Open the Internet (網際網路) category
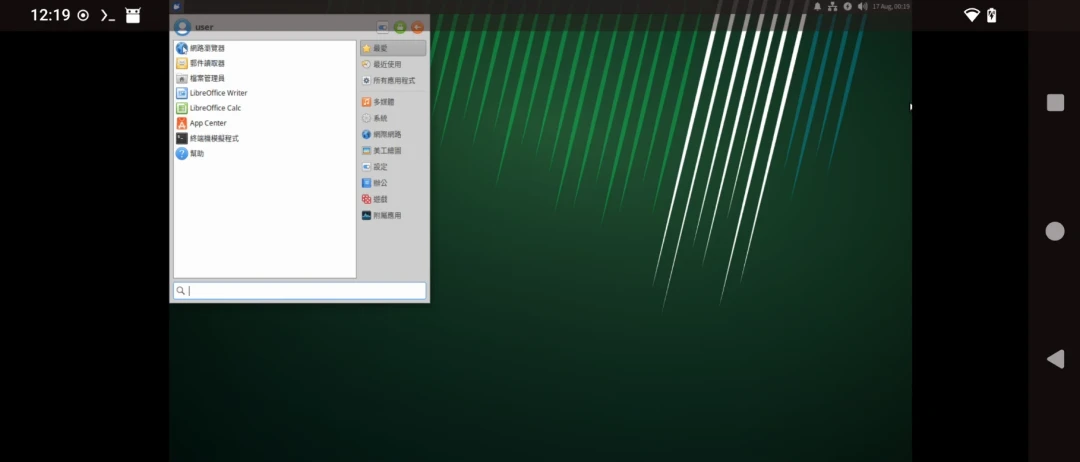The width and height of the screenshot is (1080, 462). click(x=387, y=134)
